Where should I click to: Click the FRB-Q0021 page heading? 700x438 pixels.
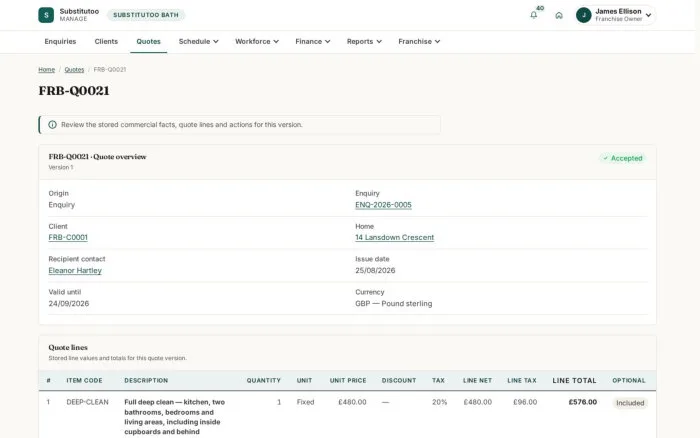74,91
